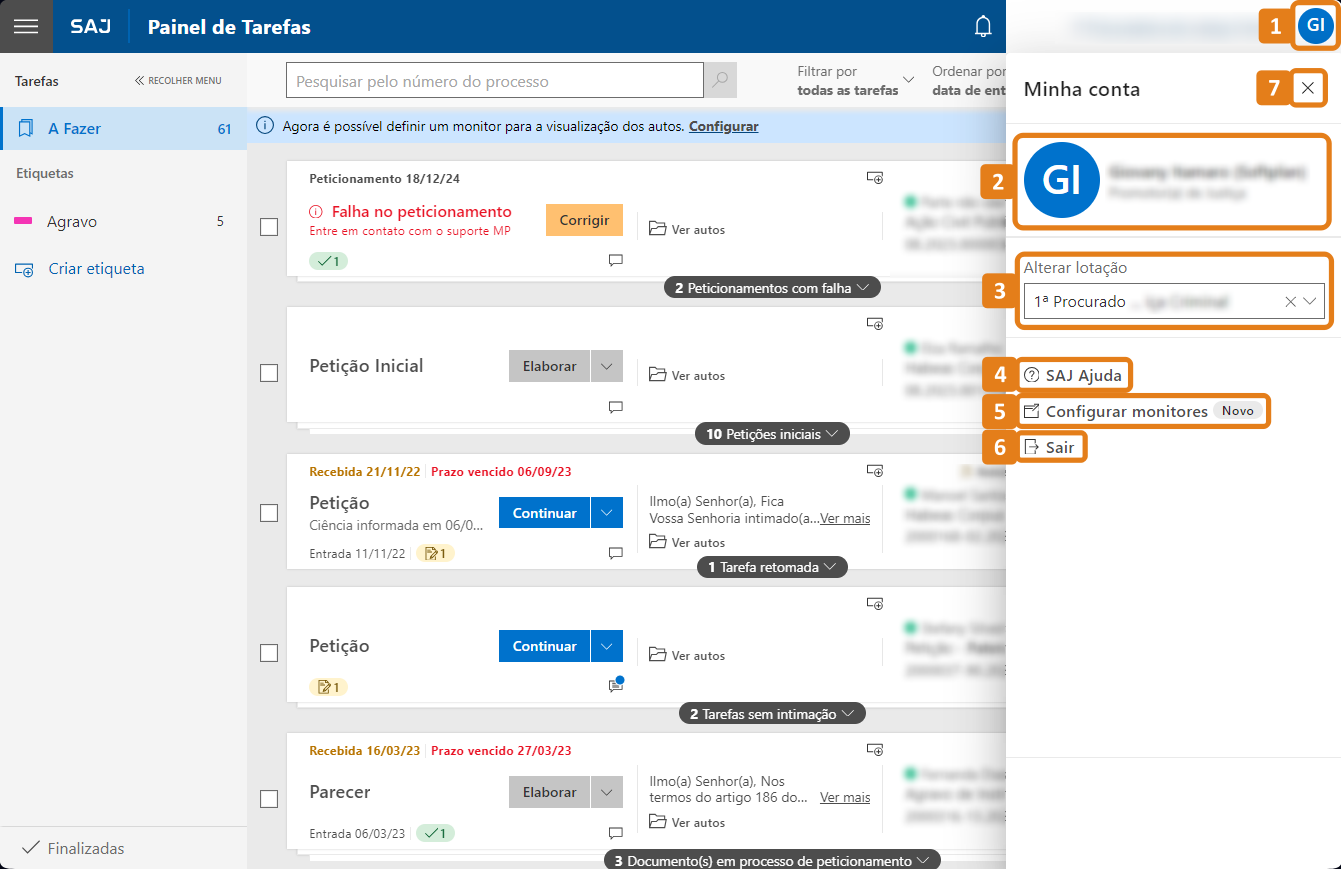Select the Petição Inicial task checkbox
This screenshot has height=869, width=1341.
click(269, 373)
